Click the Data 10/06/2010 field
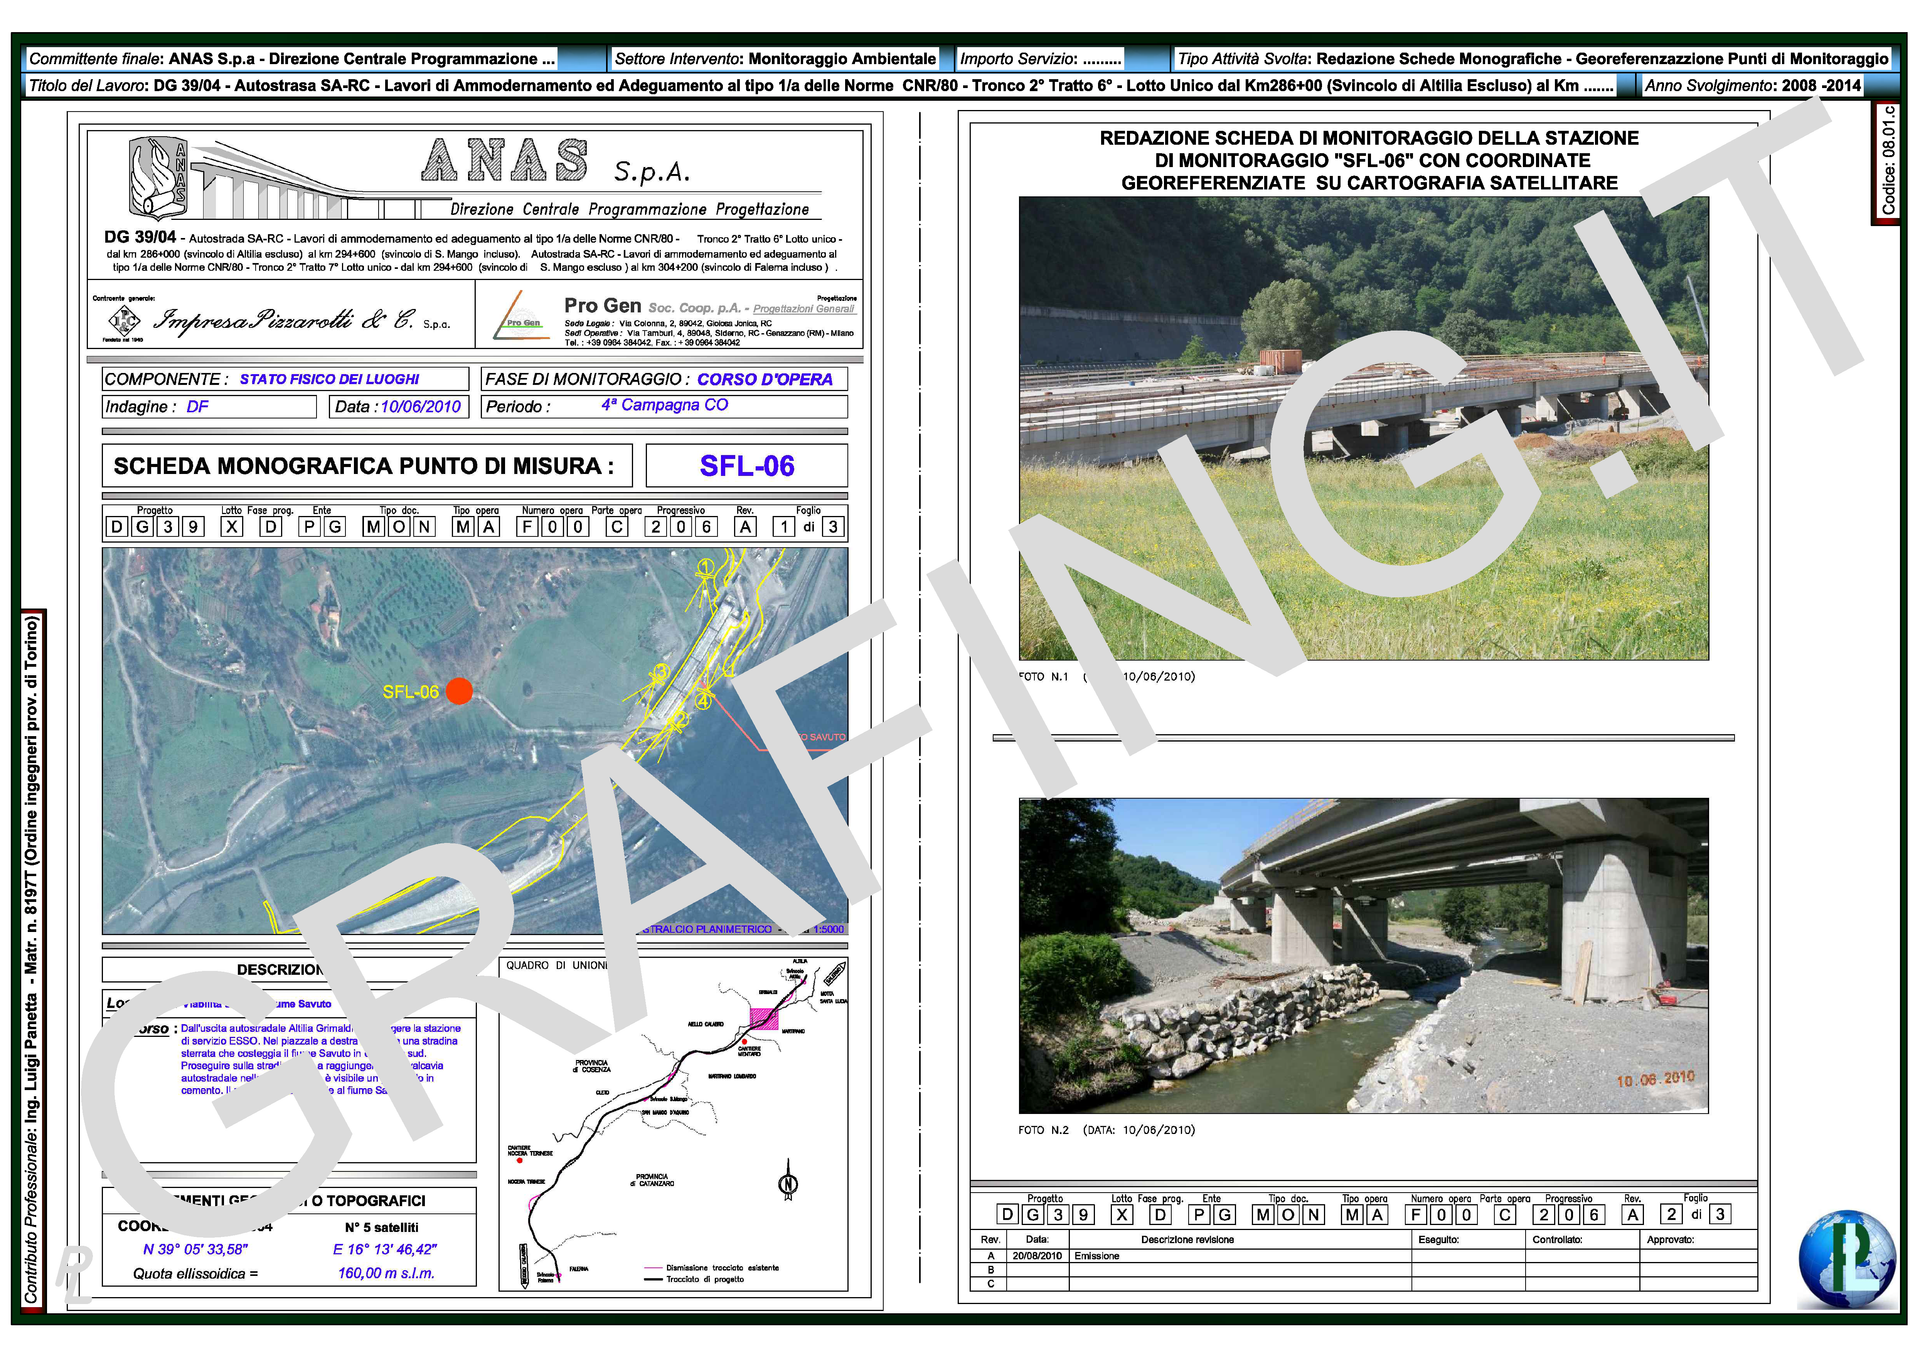 (x=398, y=407)
